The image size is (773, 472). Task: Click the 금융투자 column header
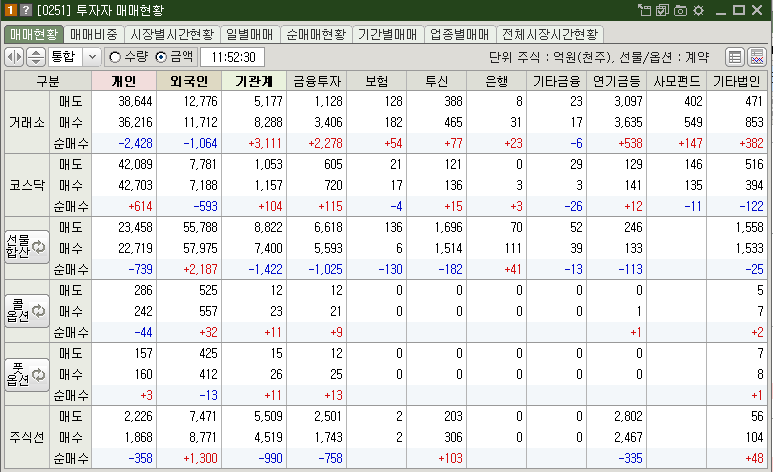pos(316,81)
